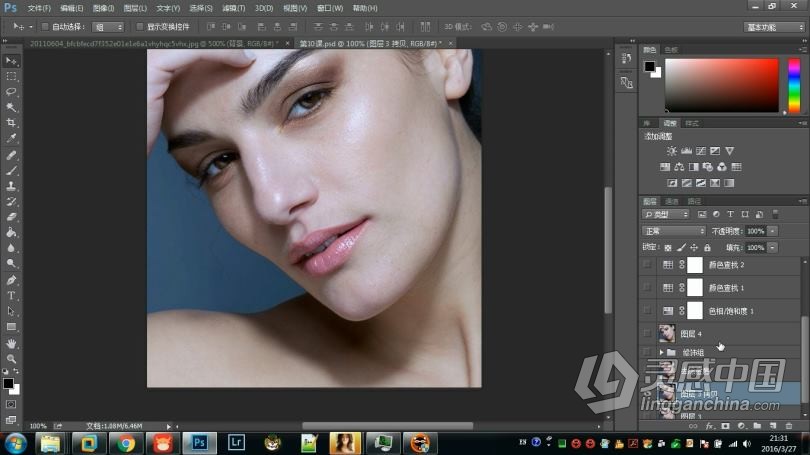Add a Curves adjustment

[700, 151]
